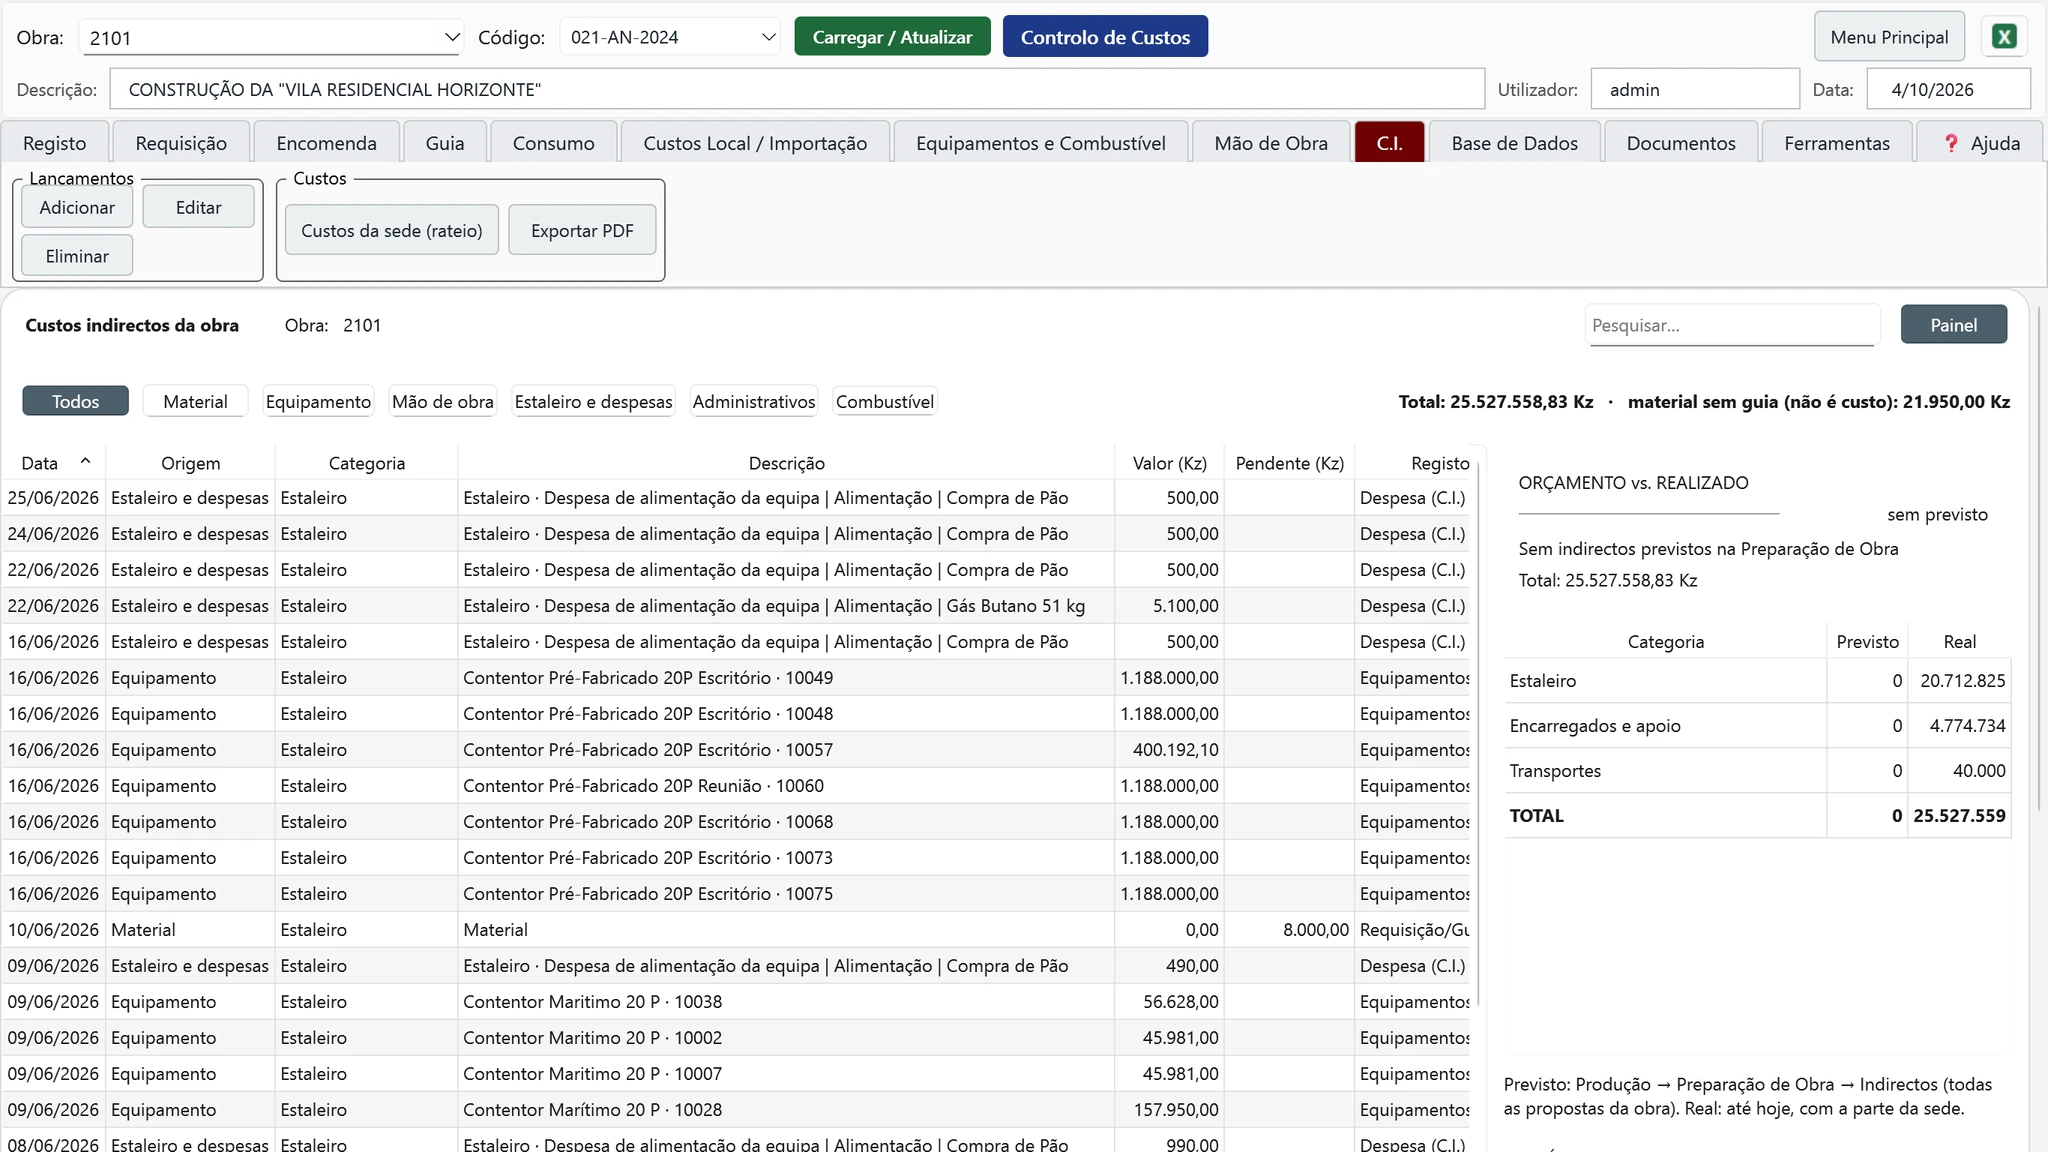Click the Data field 4/10/2026
The image size is (2048, 1152).
[x=1948, y=89]
